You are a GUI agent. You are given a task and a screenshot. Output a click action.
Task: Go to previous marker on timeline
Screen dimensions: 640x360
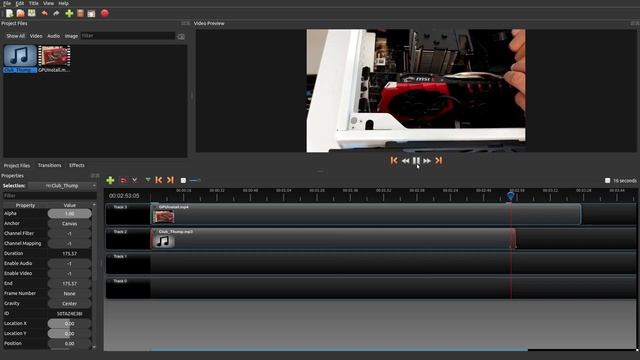(x=159, y=180)
